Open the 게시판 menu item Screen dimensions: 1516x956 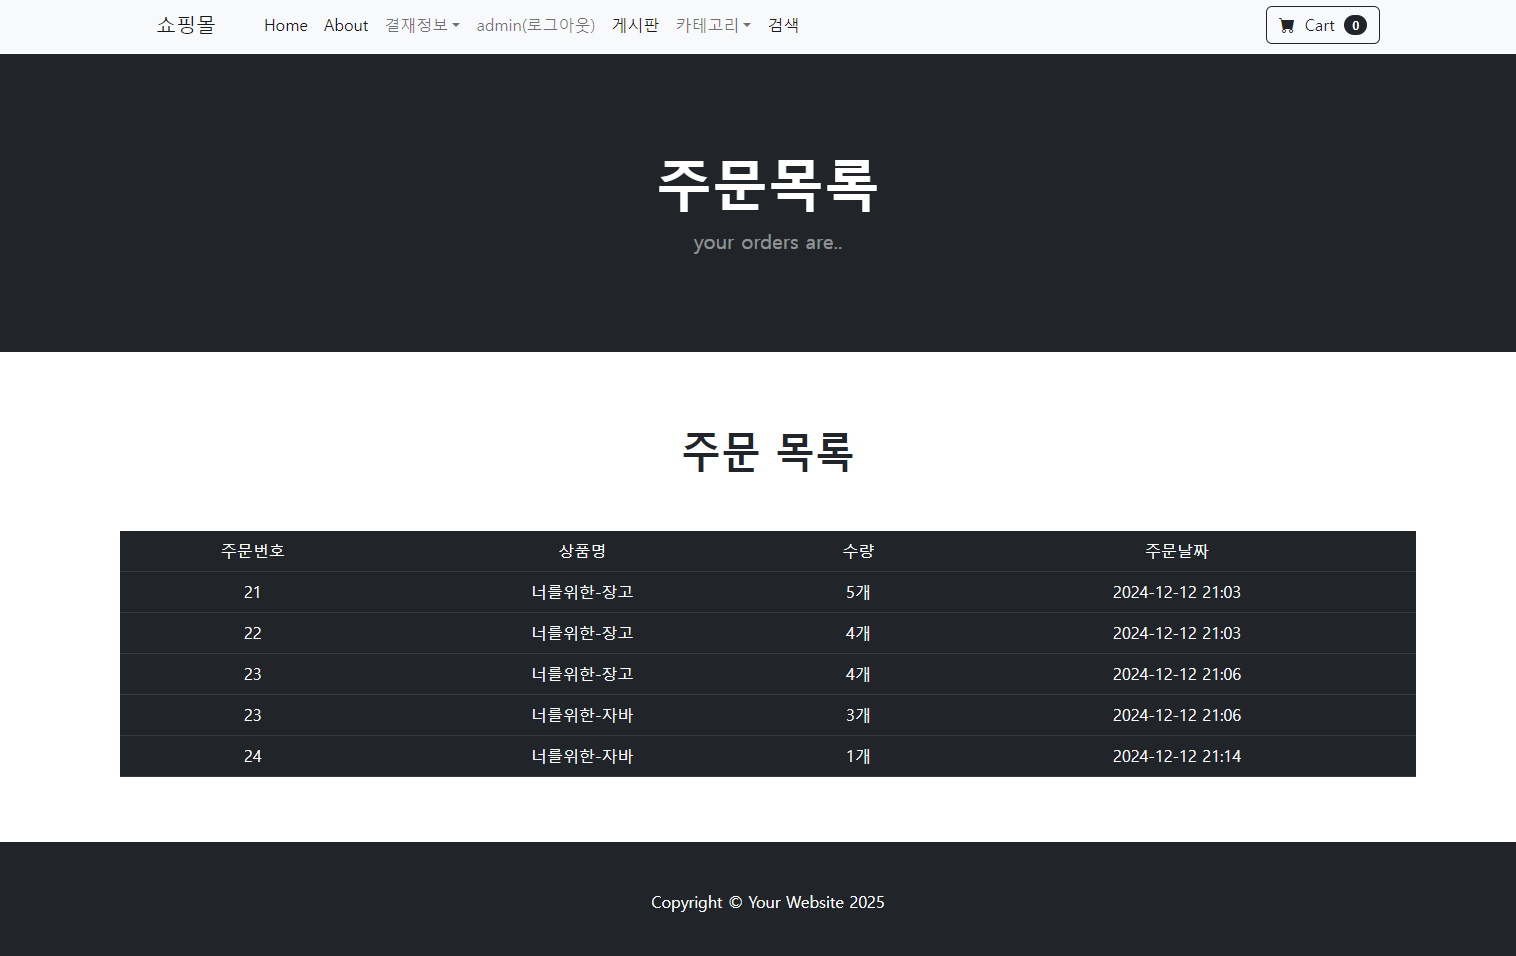click(635, 25)
